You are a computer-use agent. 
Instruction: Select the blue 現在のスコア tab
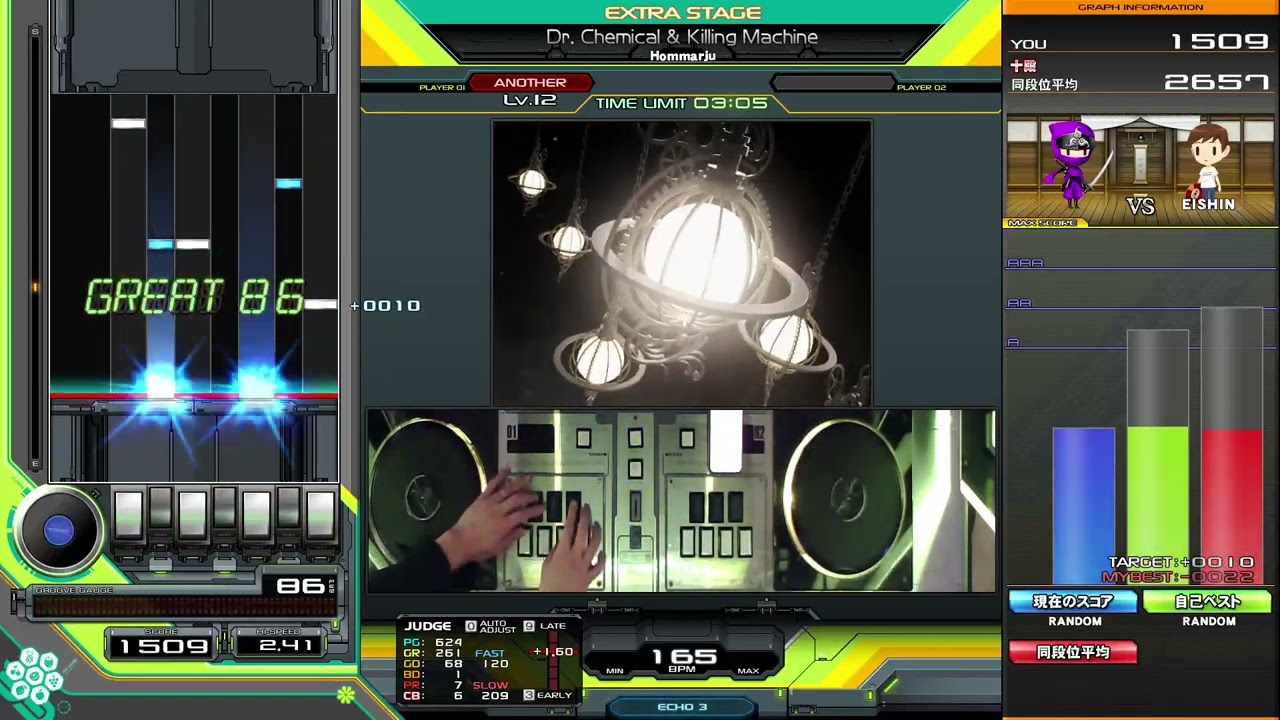click(x=1073, y=602)
